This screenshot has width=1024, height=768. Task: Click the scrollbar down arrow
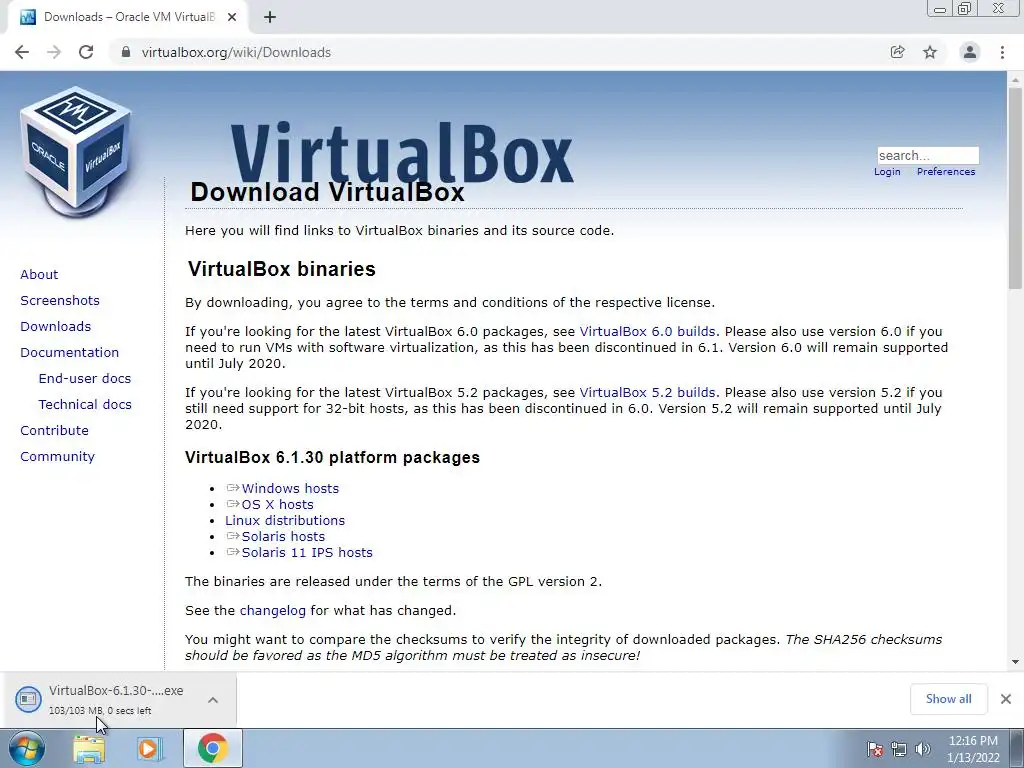pyautogui.click(x=1015, y=662)
